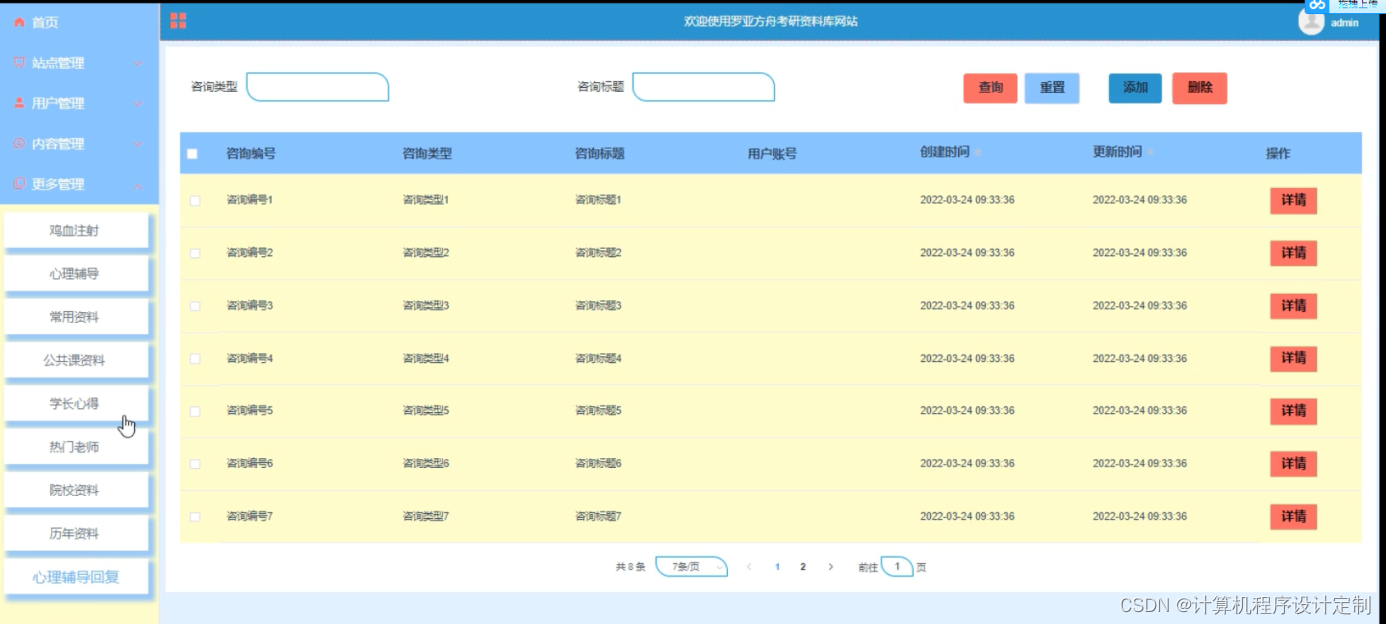The width and height of the screenshot is (1386, 624).
Task: Check the row for 咨询编号6
Action: pos(195,464)
